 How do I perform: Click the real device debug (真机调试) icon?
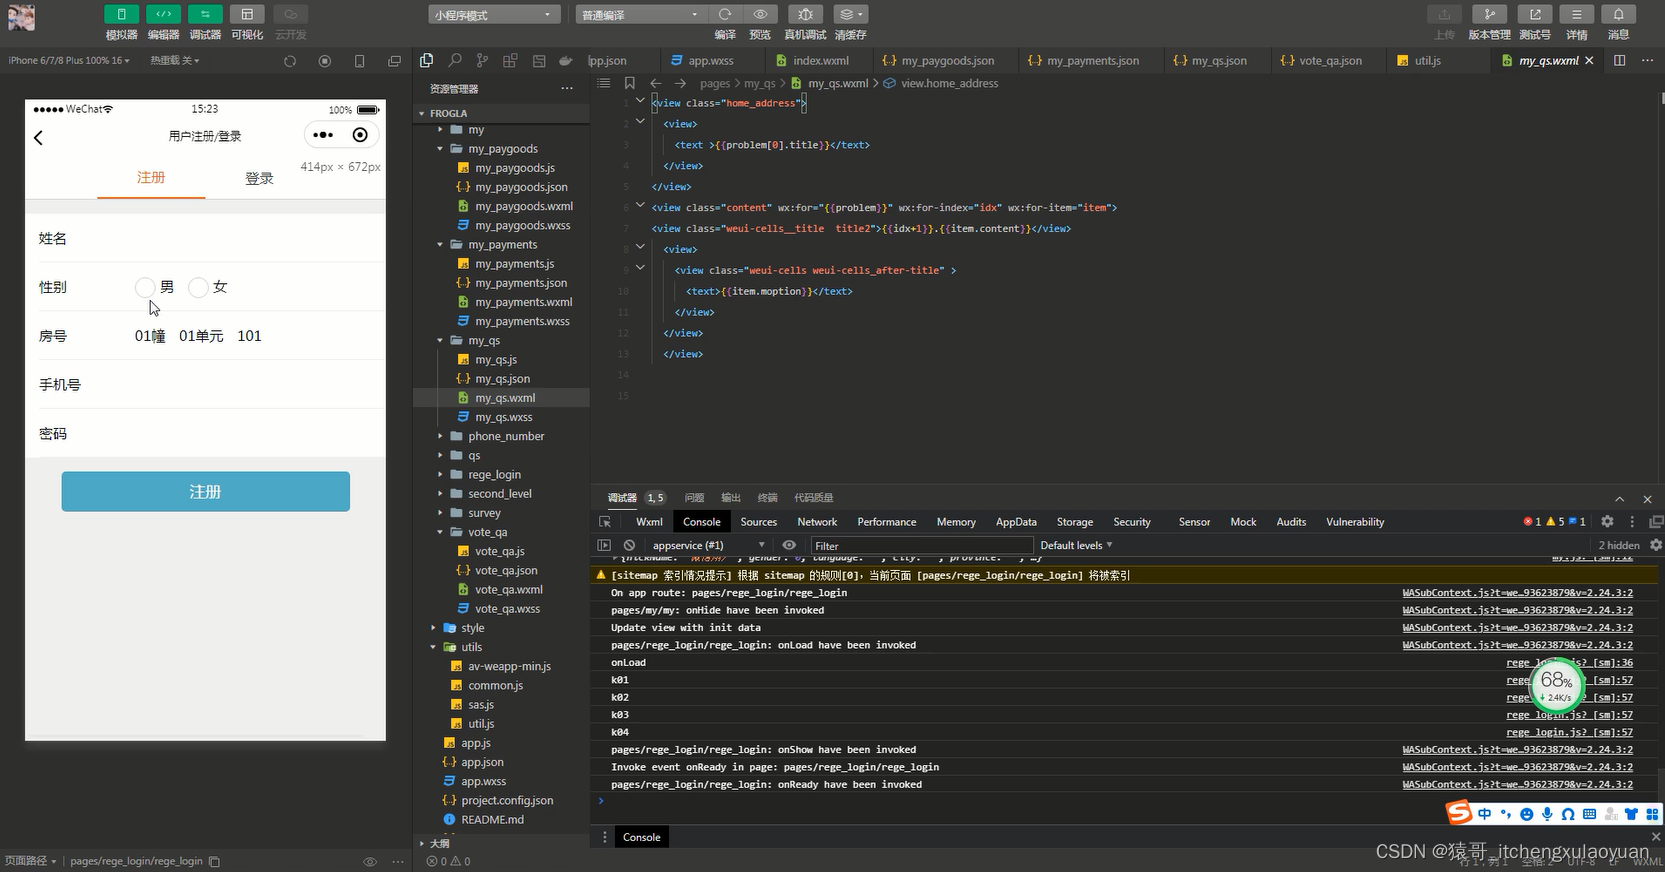805,14
